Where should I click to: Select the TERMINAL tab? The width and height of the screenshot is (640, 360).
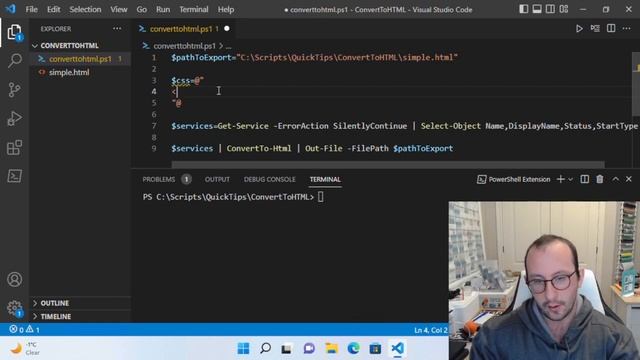tap(325, 179)
